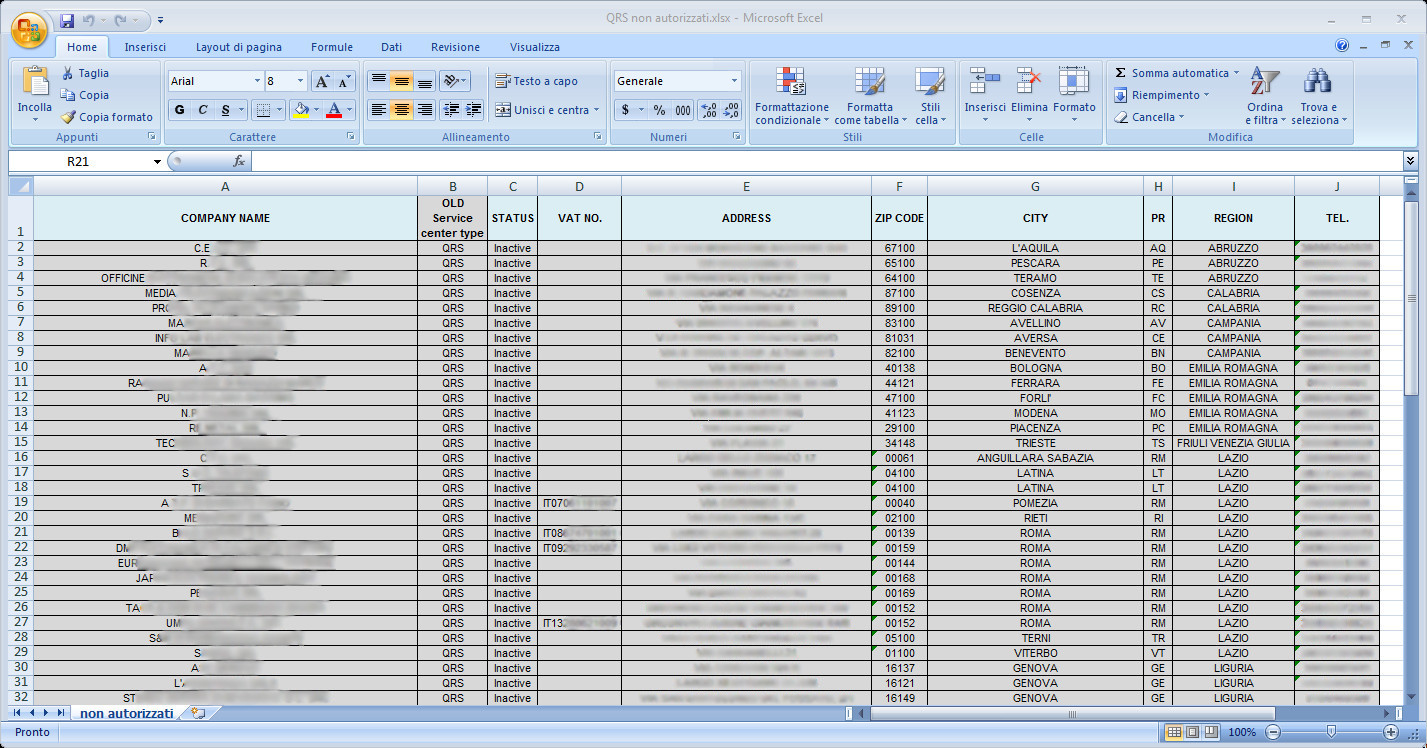Click decrease decimal icon
Screen dimensions: 1427x748
point(731,110)
